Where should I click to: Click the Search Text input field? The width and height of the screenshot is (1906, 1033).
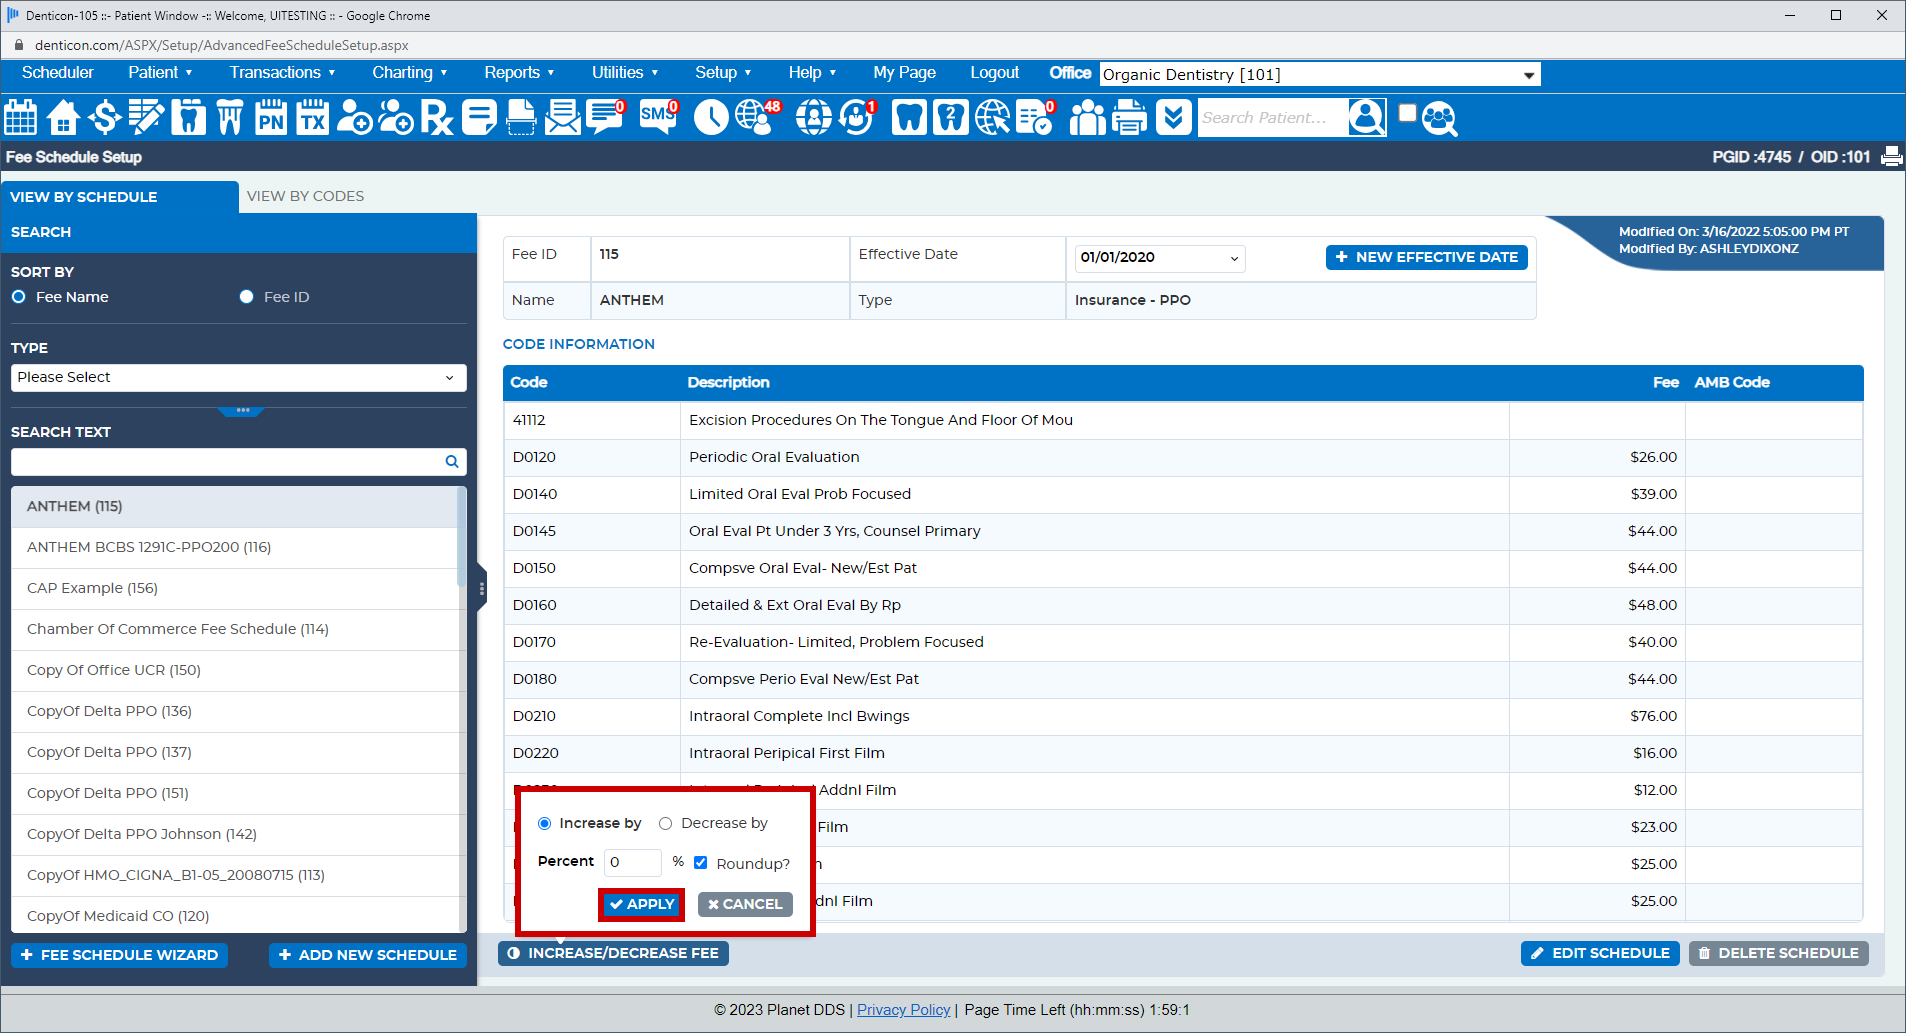(x=238, y=461)
